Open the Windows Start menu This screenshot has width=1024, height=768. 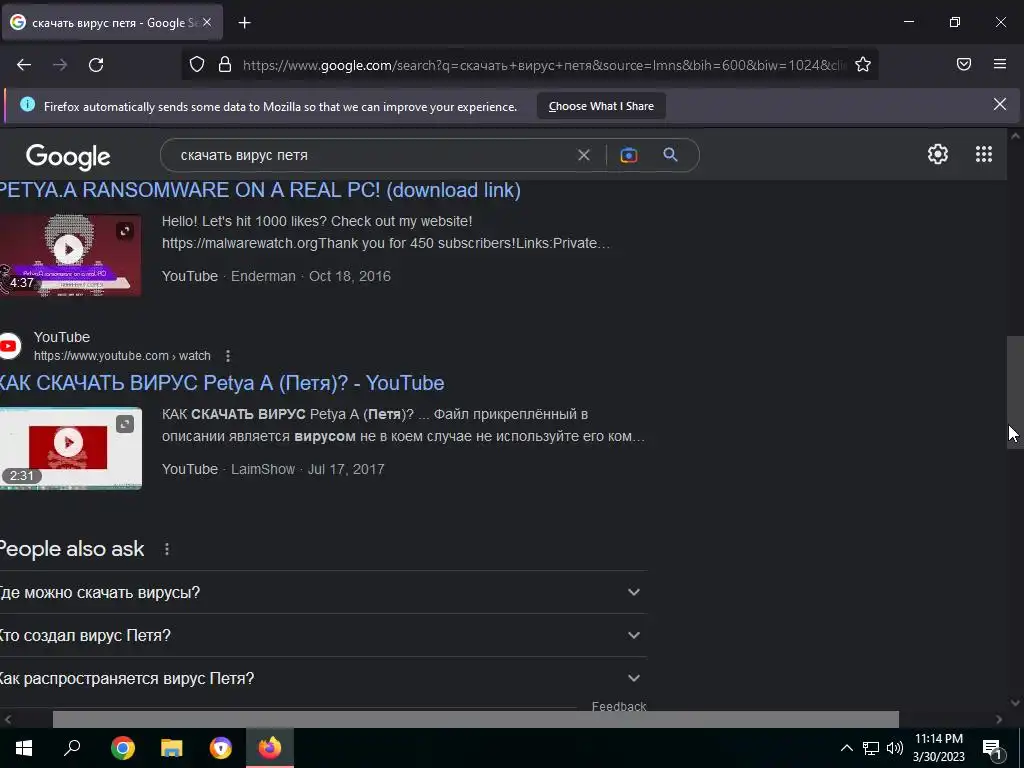[x=24, y=747]
